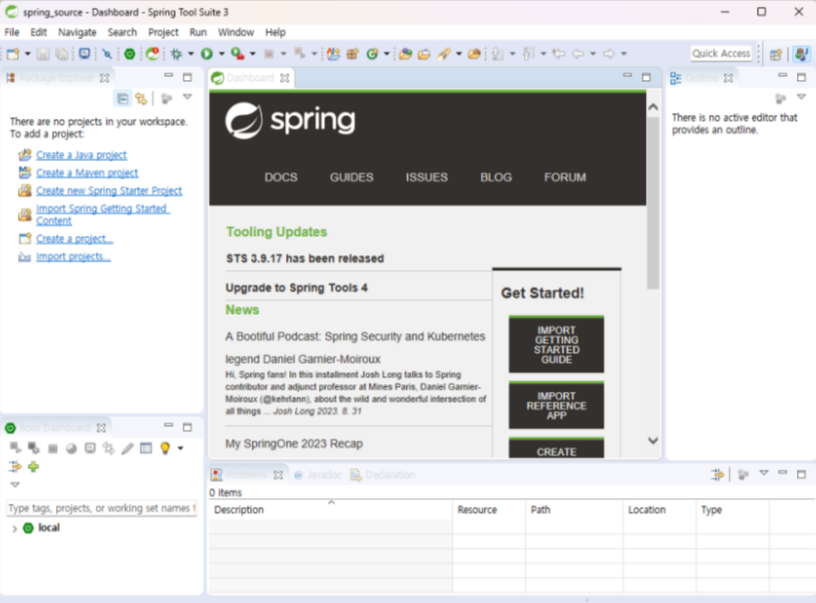Viewport: 816px width, 603px height.
Task: Click the IMPORT GETTING STARTED GUIDE button
Action: point(556,344)
